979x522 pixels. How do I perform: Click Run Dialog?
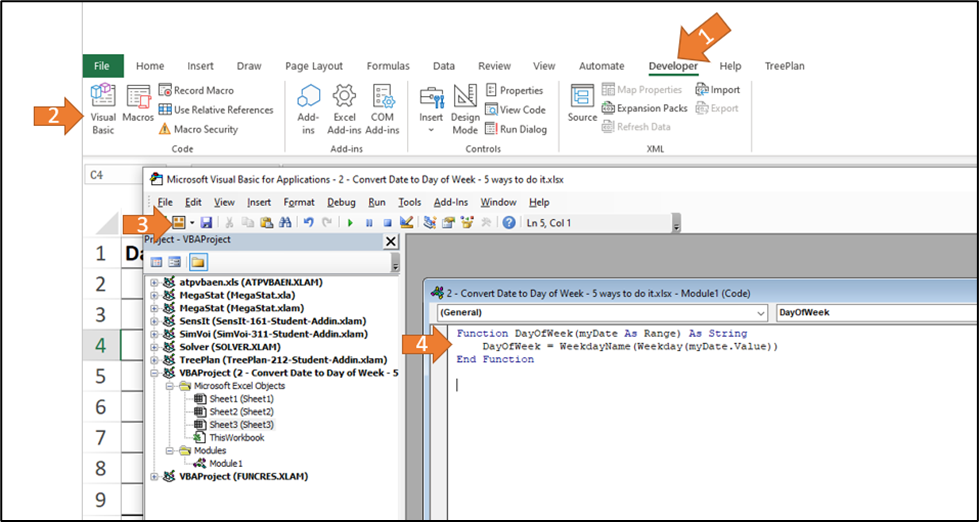516,129
